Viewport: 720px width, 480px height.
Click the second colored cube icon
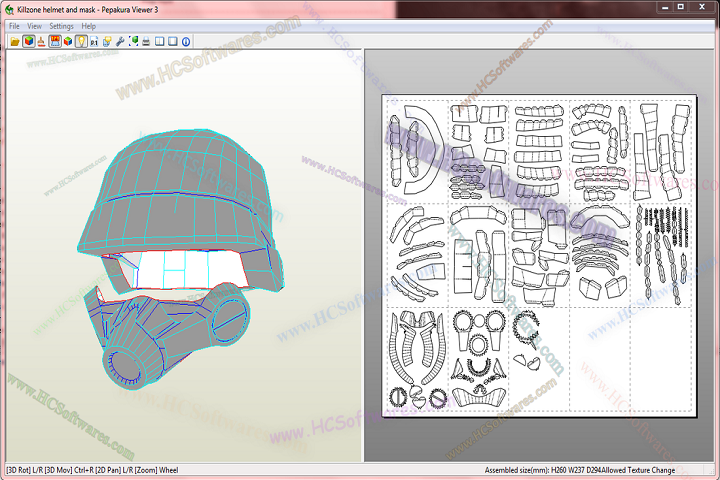click(68, 42)
